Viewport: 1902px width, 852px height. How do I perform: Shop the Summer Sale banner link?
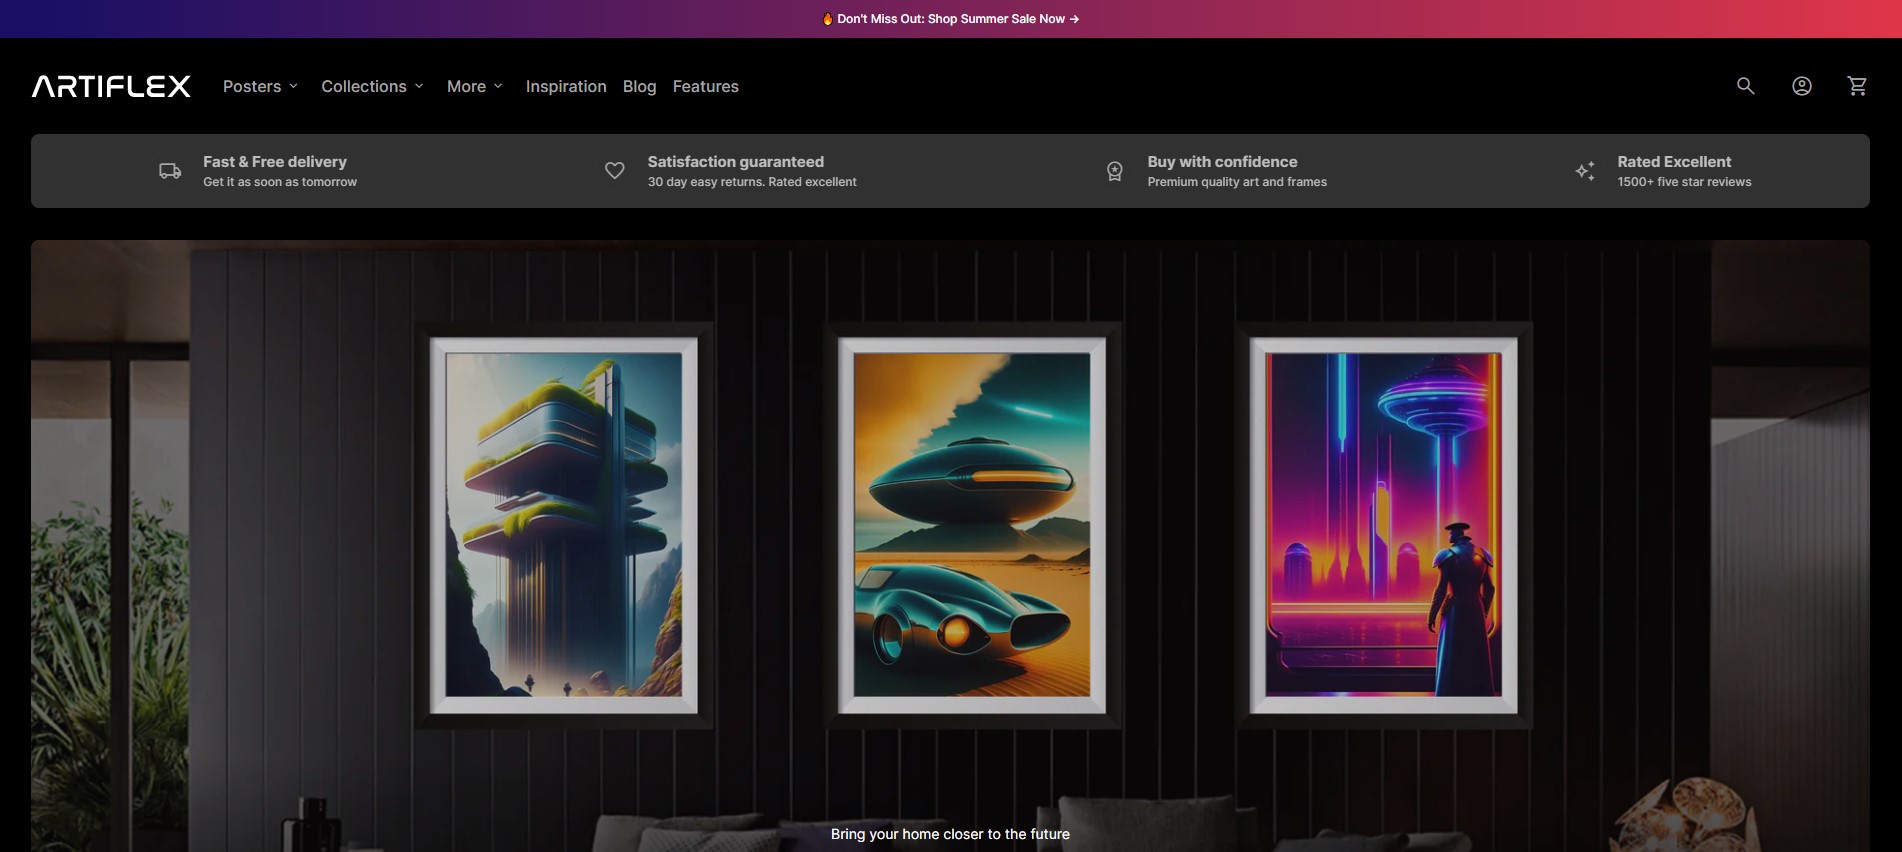950,19
